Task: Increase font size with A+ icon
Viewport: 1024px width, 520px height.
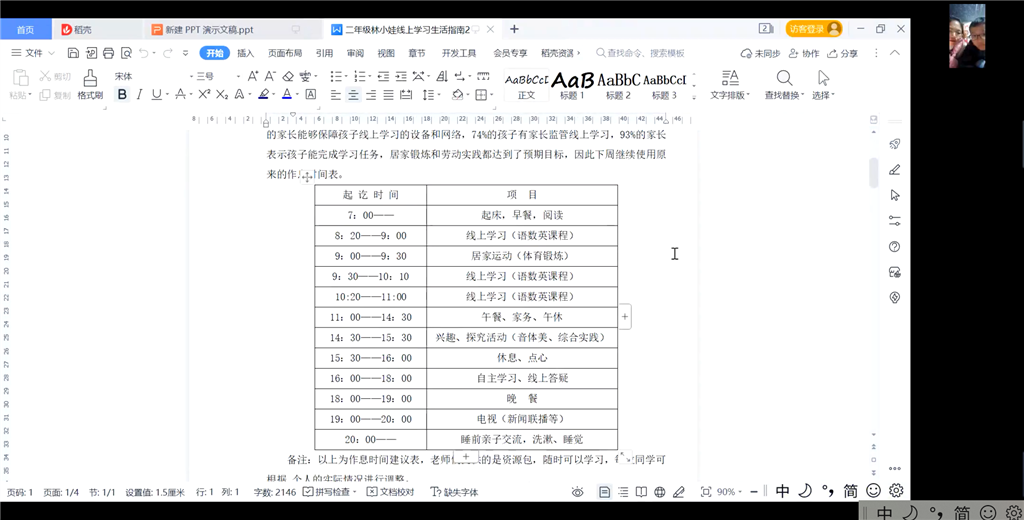Action: (253, 76)
